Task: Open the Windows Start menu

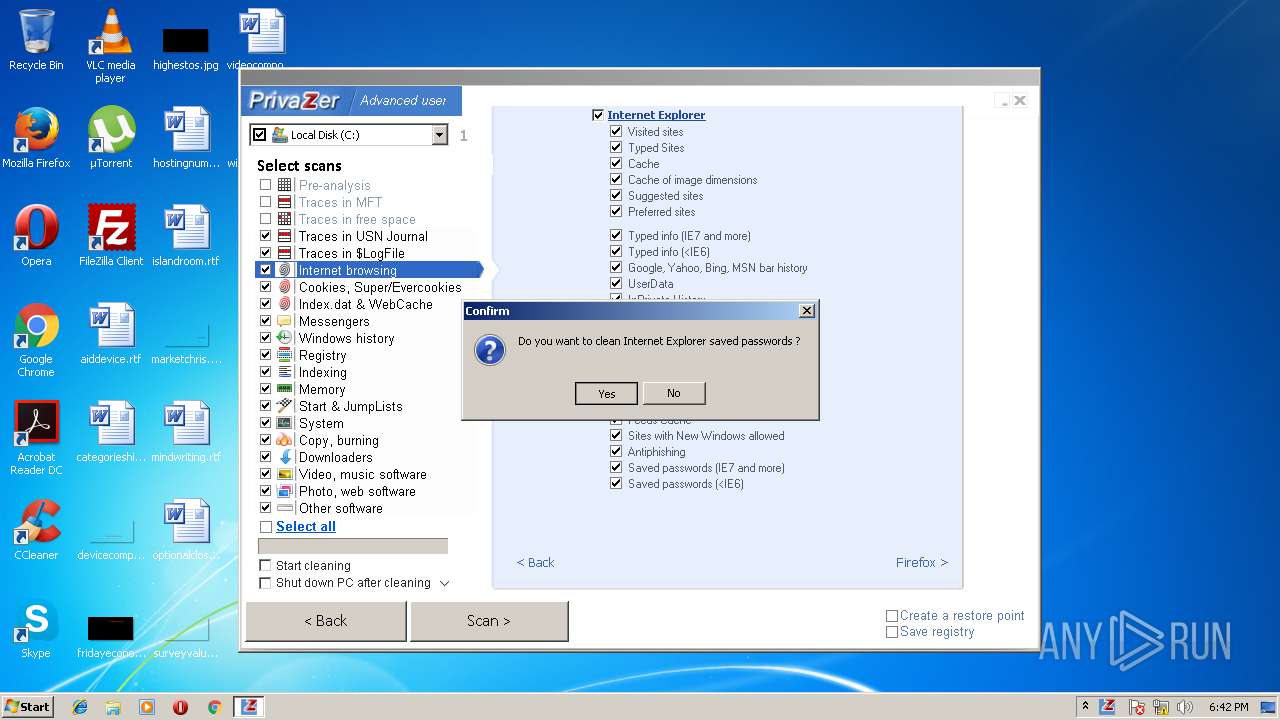Action: [x=28, y=707]
